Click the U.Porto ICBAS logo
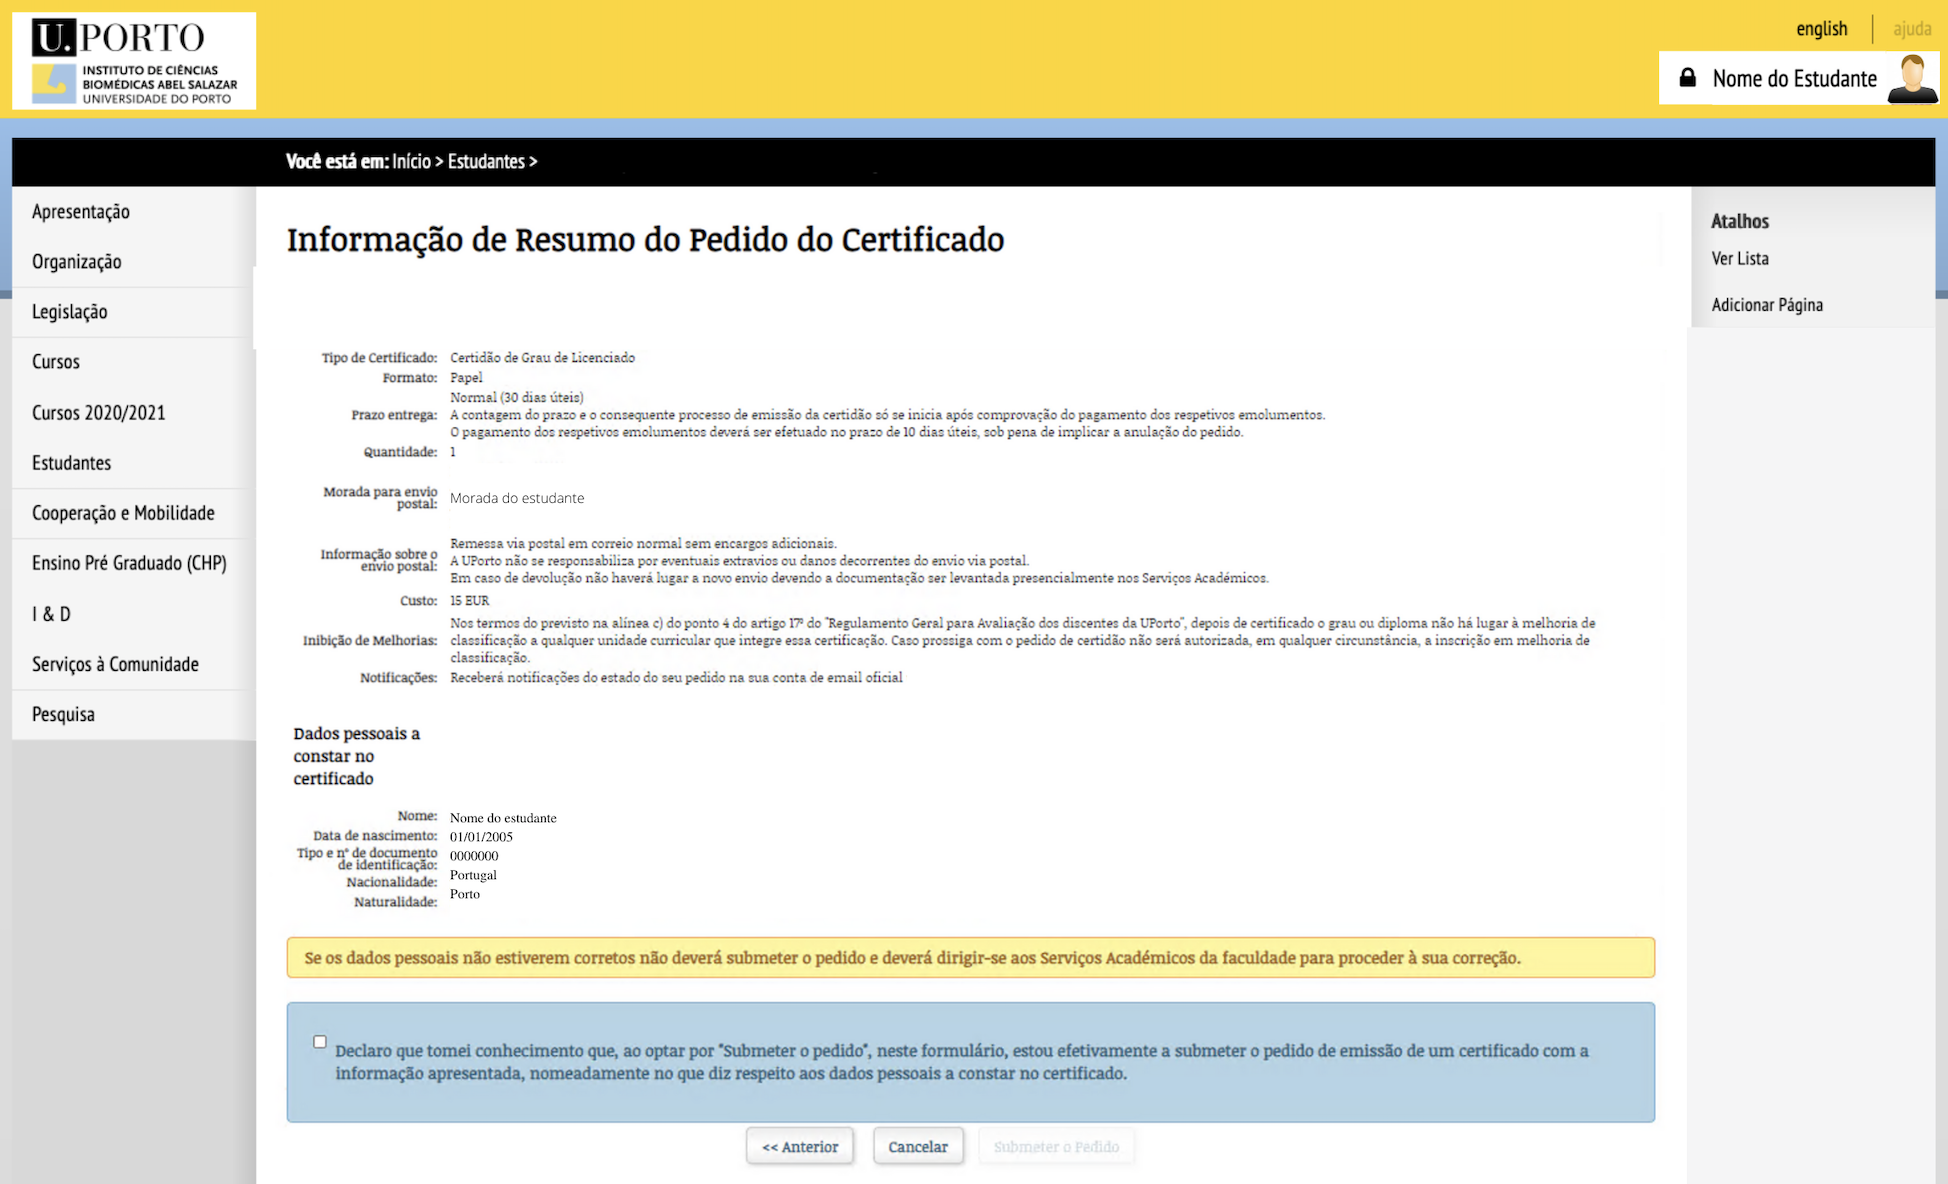Image resolution: width=1948 pixels, height=1184 pixels. (134, 61)
